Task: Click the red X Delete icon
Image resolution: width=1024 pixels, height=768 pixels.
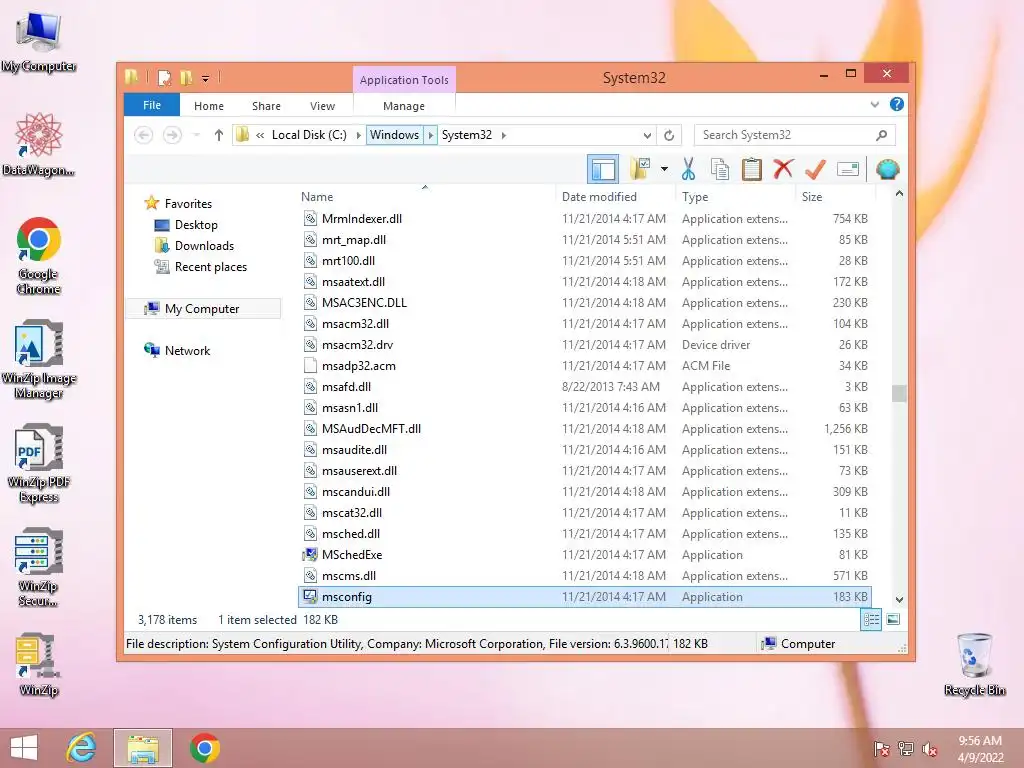Action: 783,169
